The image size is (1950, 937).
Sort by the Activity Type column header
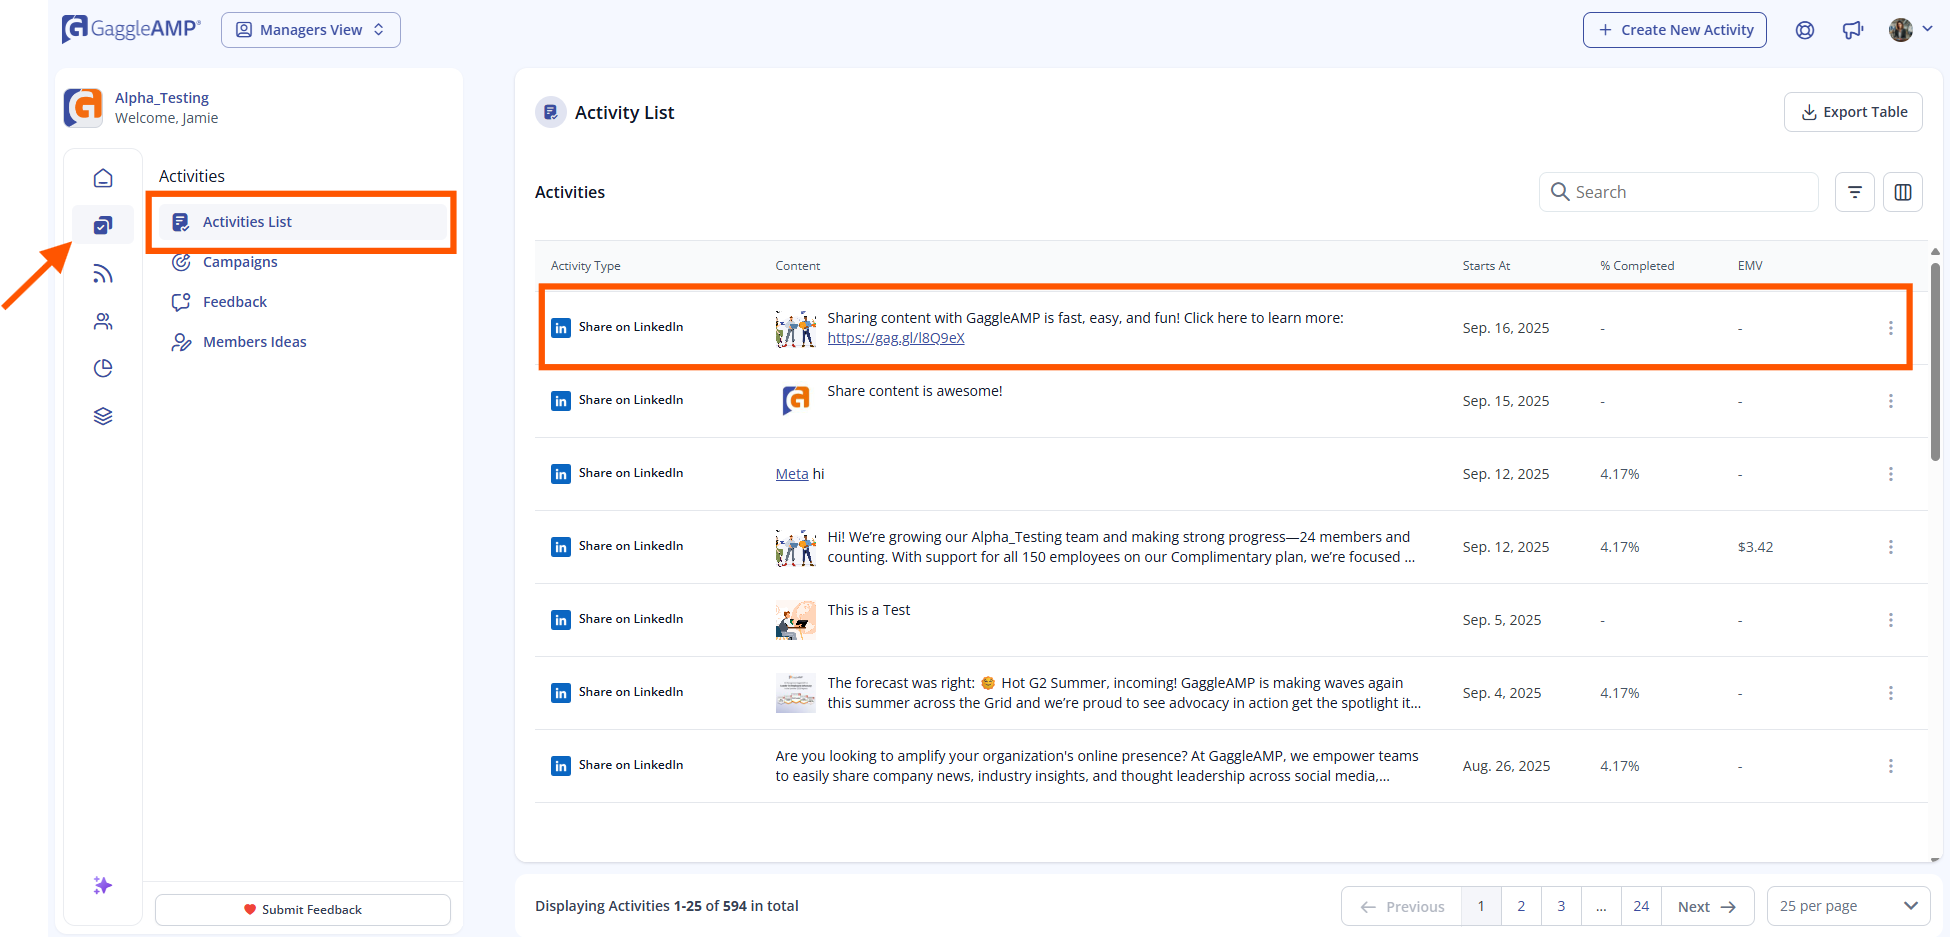pos(586,266)
